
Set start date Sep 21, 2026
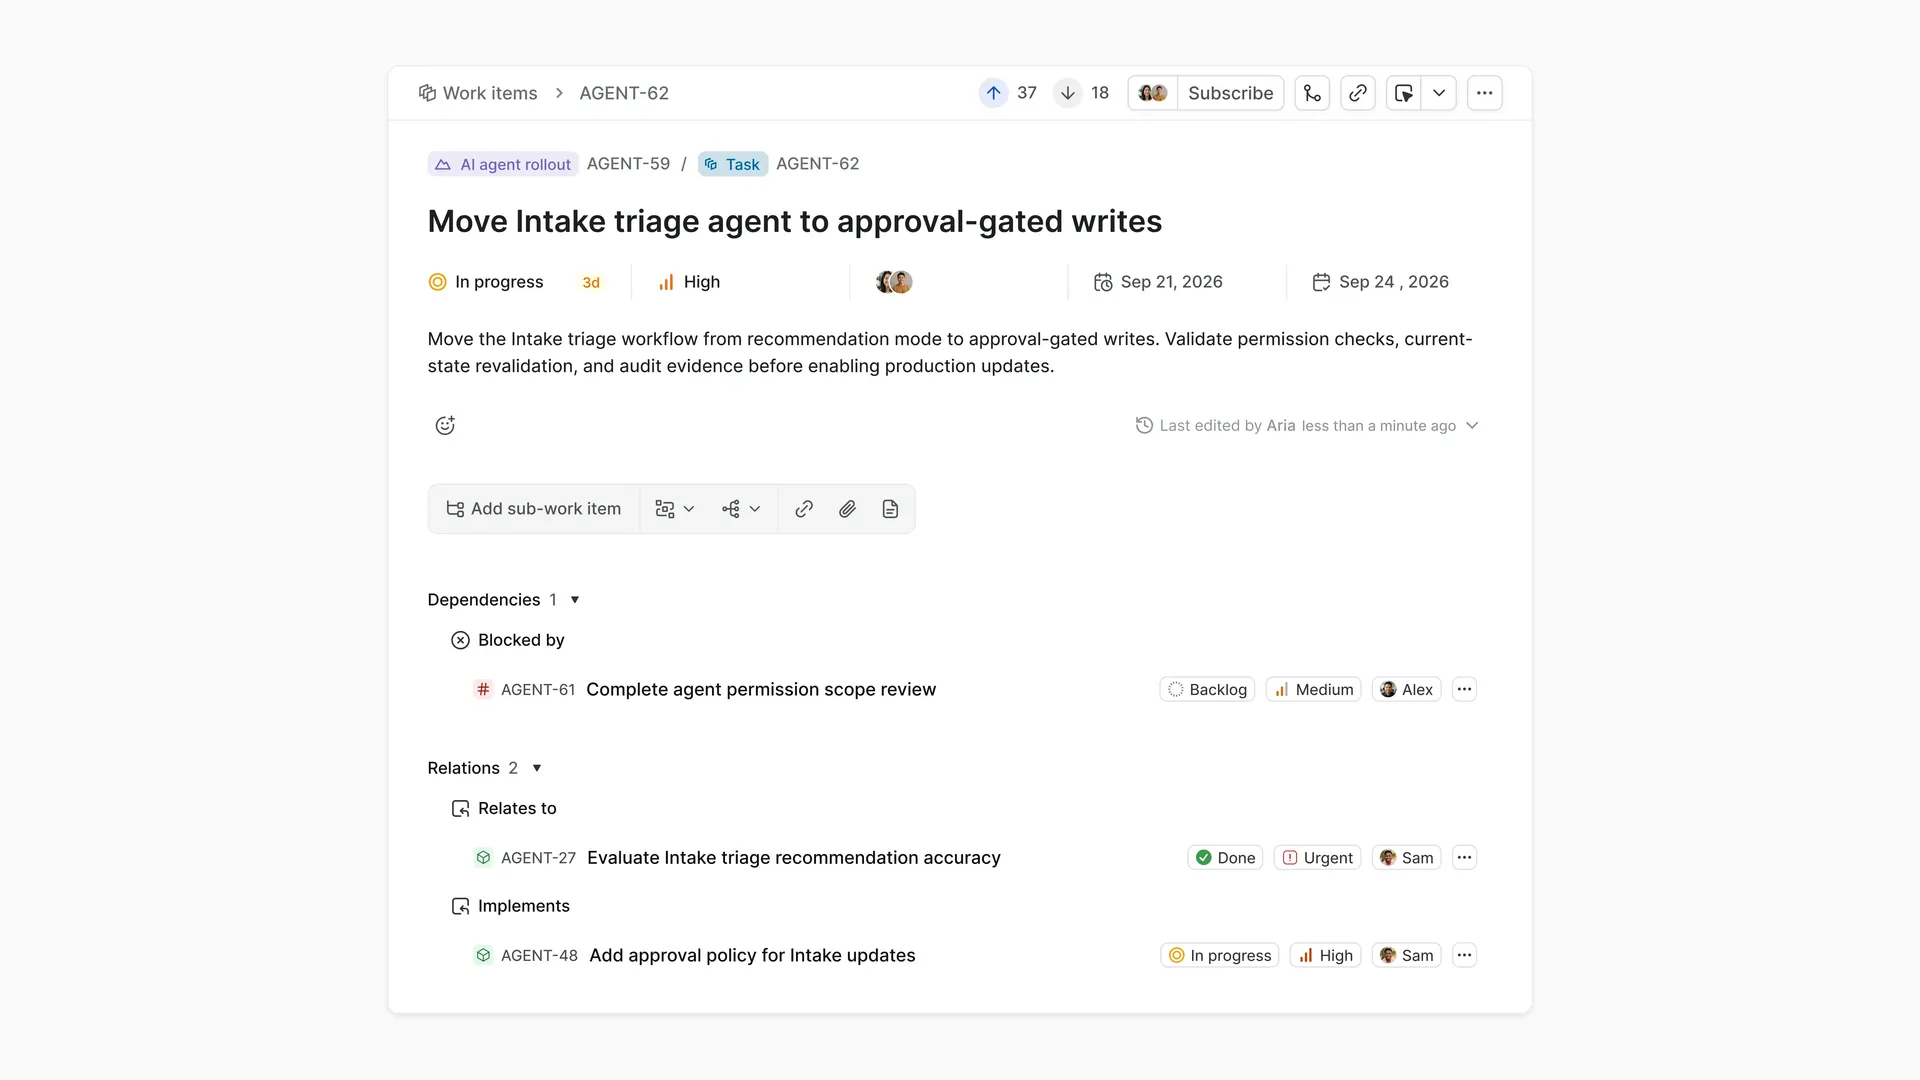pyautogui.click(x=1158, y=282)
